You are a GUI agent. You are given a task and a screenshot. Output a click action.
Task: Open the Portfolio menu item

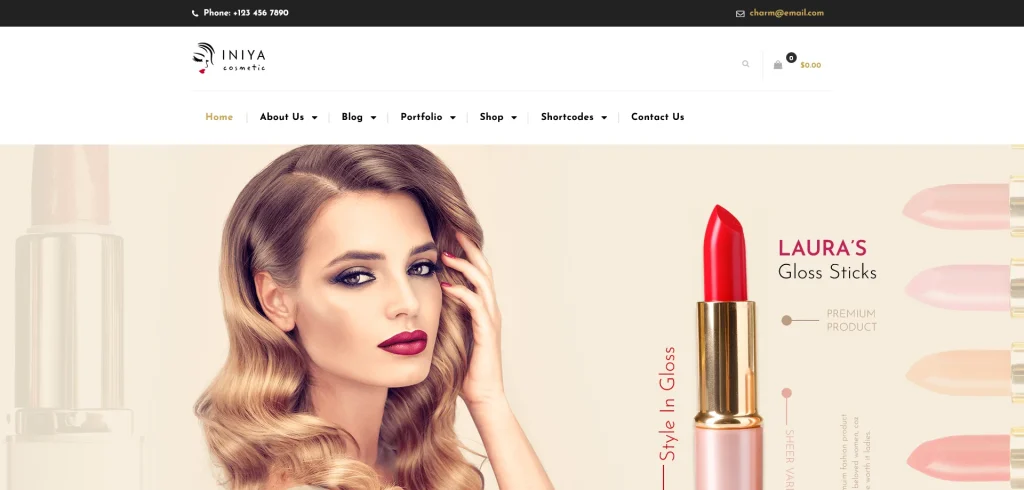click(421, 117)
